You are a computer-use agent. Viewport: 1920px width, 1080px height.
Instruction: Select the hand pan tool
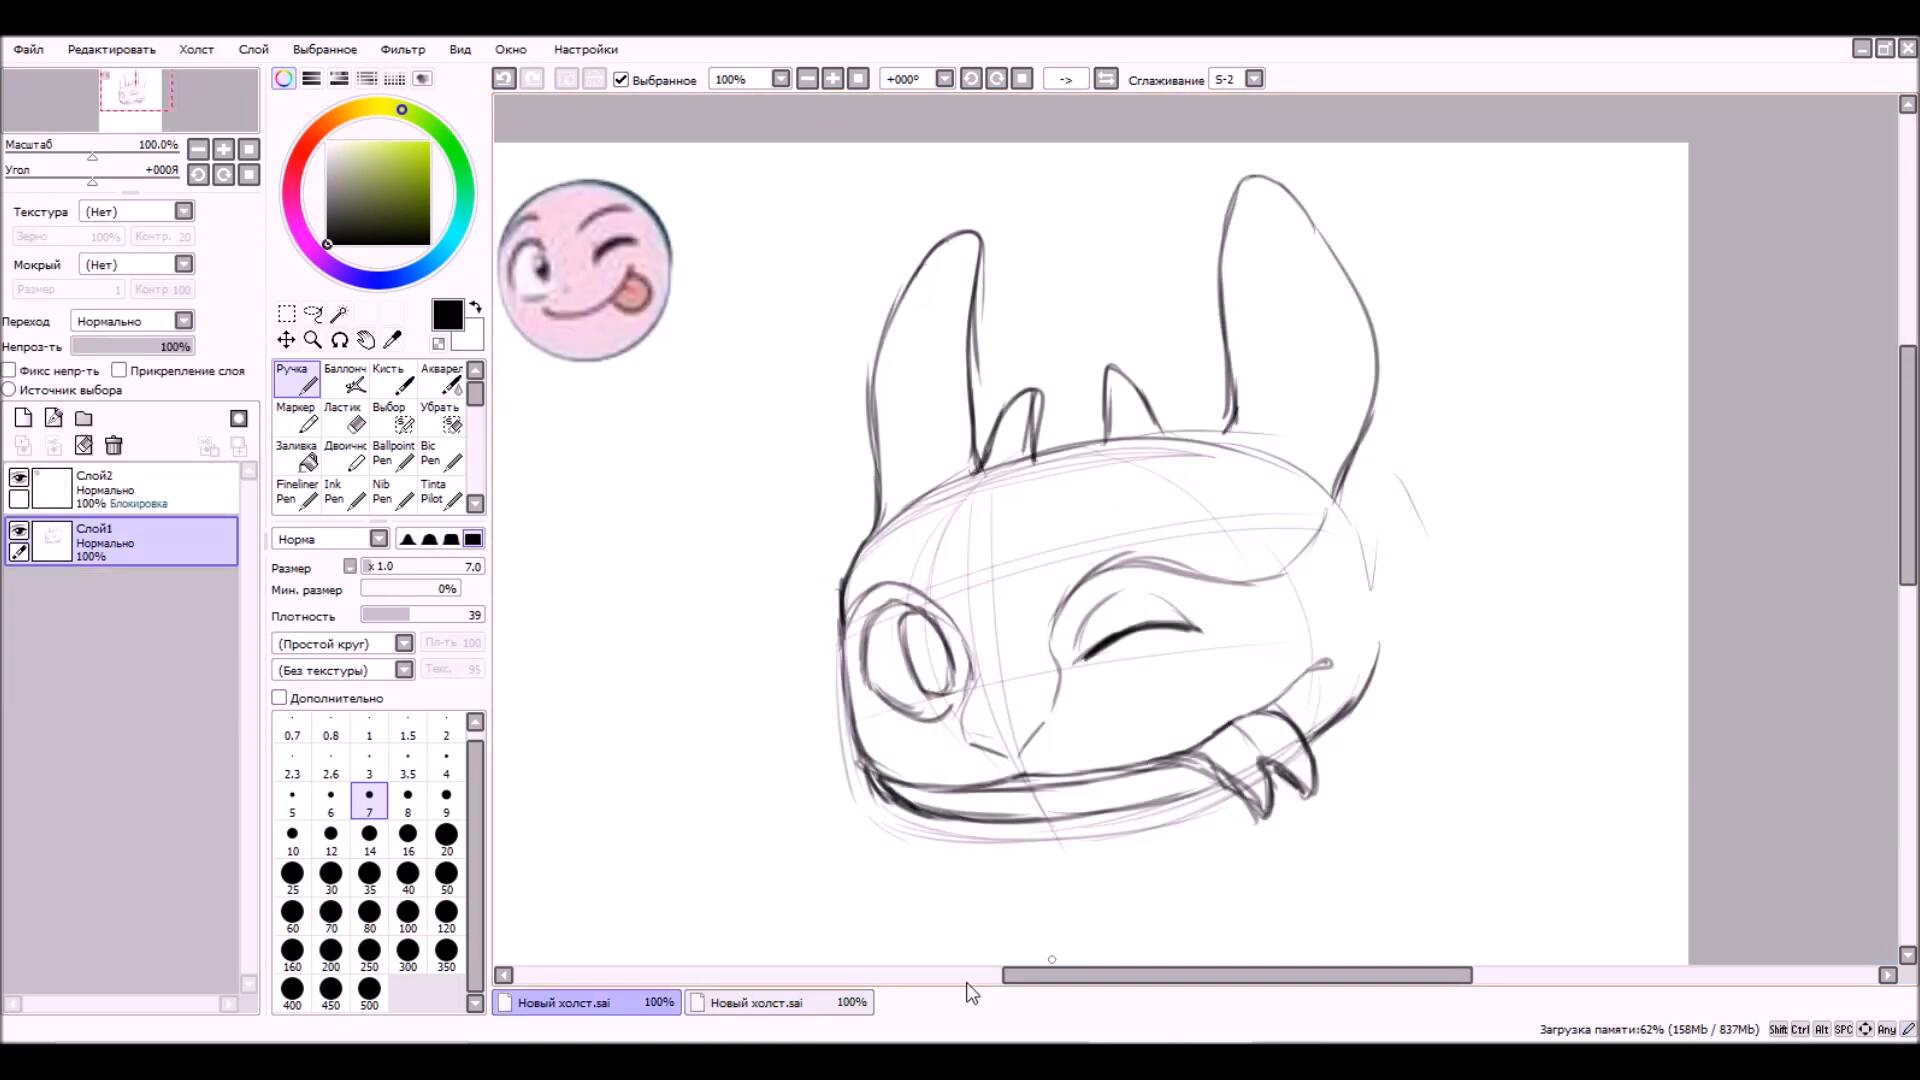tap(366, 340)
